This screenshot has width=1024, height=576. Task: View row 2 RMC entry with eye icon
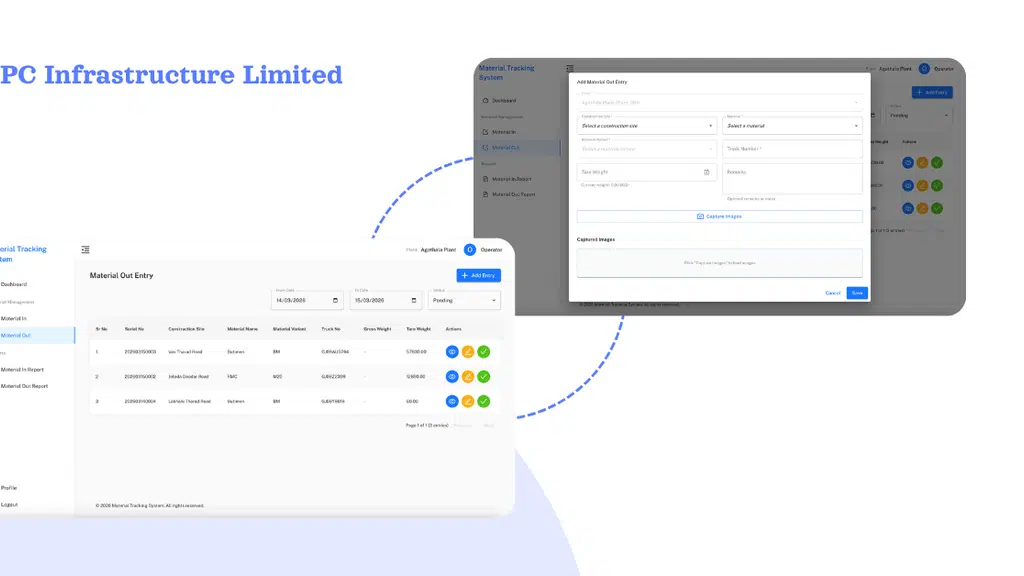[x=452, y=377]
